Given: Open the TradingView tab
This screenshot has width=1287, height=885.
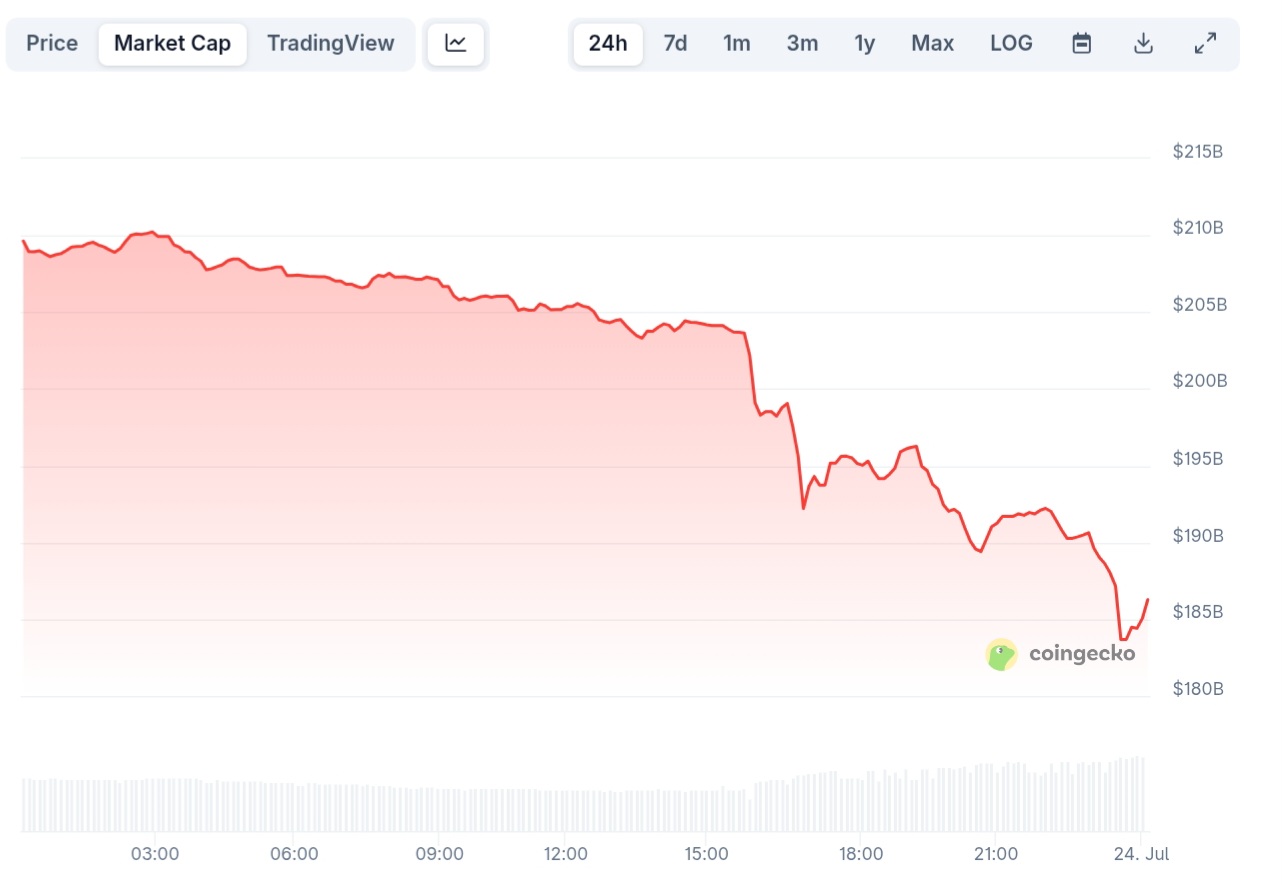Looking at the screenshot, I should point(331,44).
